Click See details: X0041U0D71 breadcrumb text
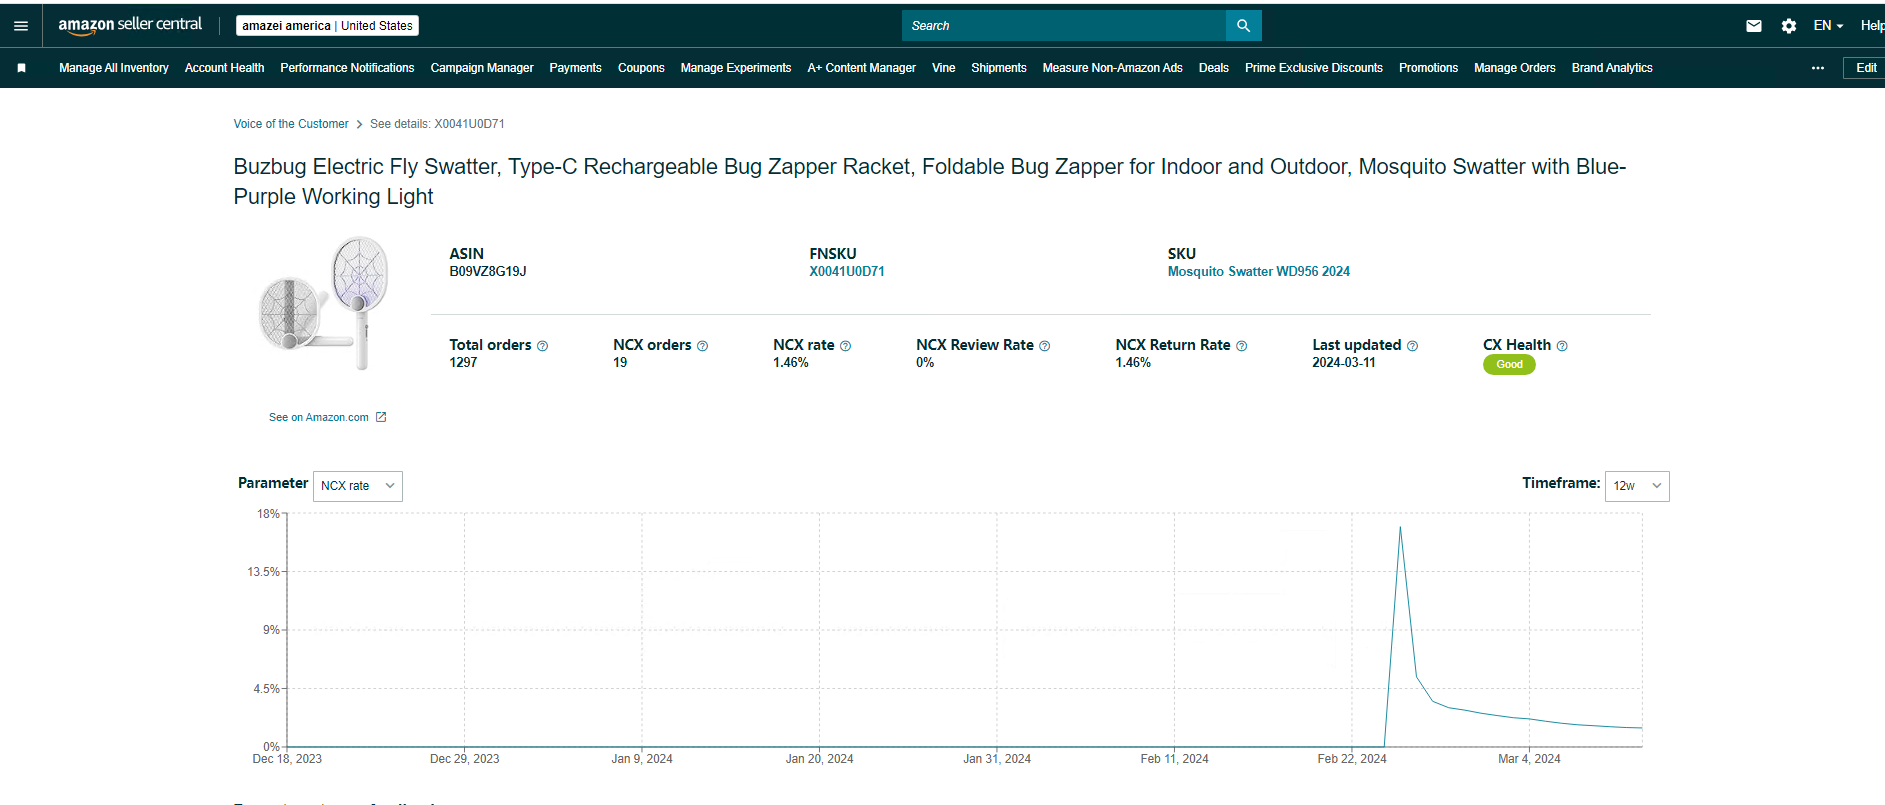1885x805 pixels. click(x=437, y=124)
